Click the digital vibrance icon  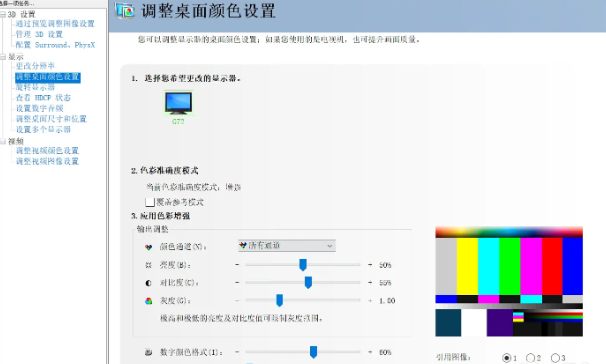(148, 352)
